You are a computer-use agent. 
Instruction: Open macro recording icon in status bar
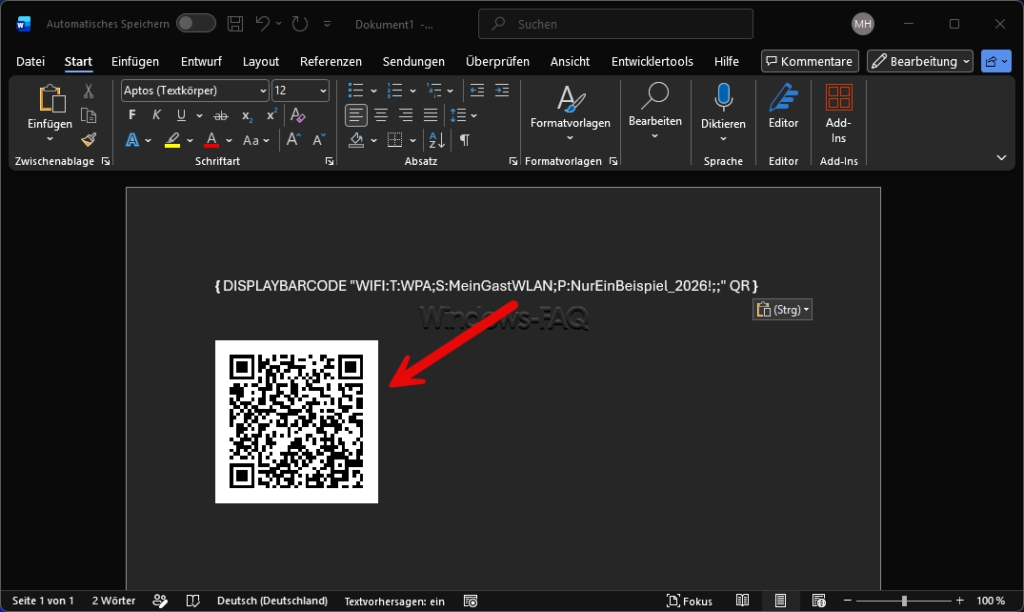(x=470, y=601)
